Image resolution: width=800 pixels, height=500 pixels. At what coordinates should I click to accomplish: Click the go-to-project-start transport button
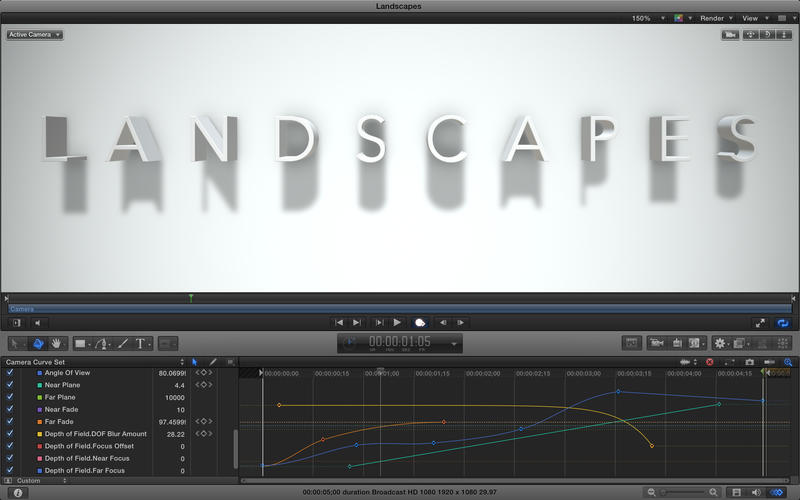339,322
